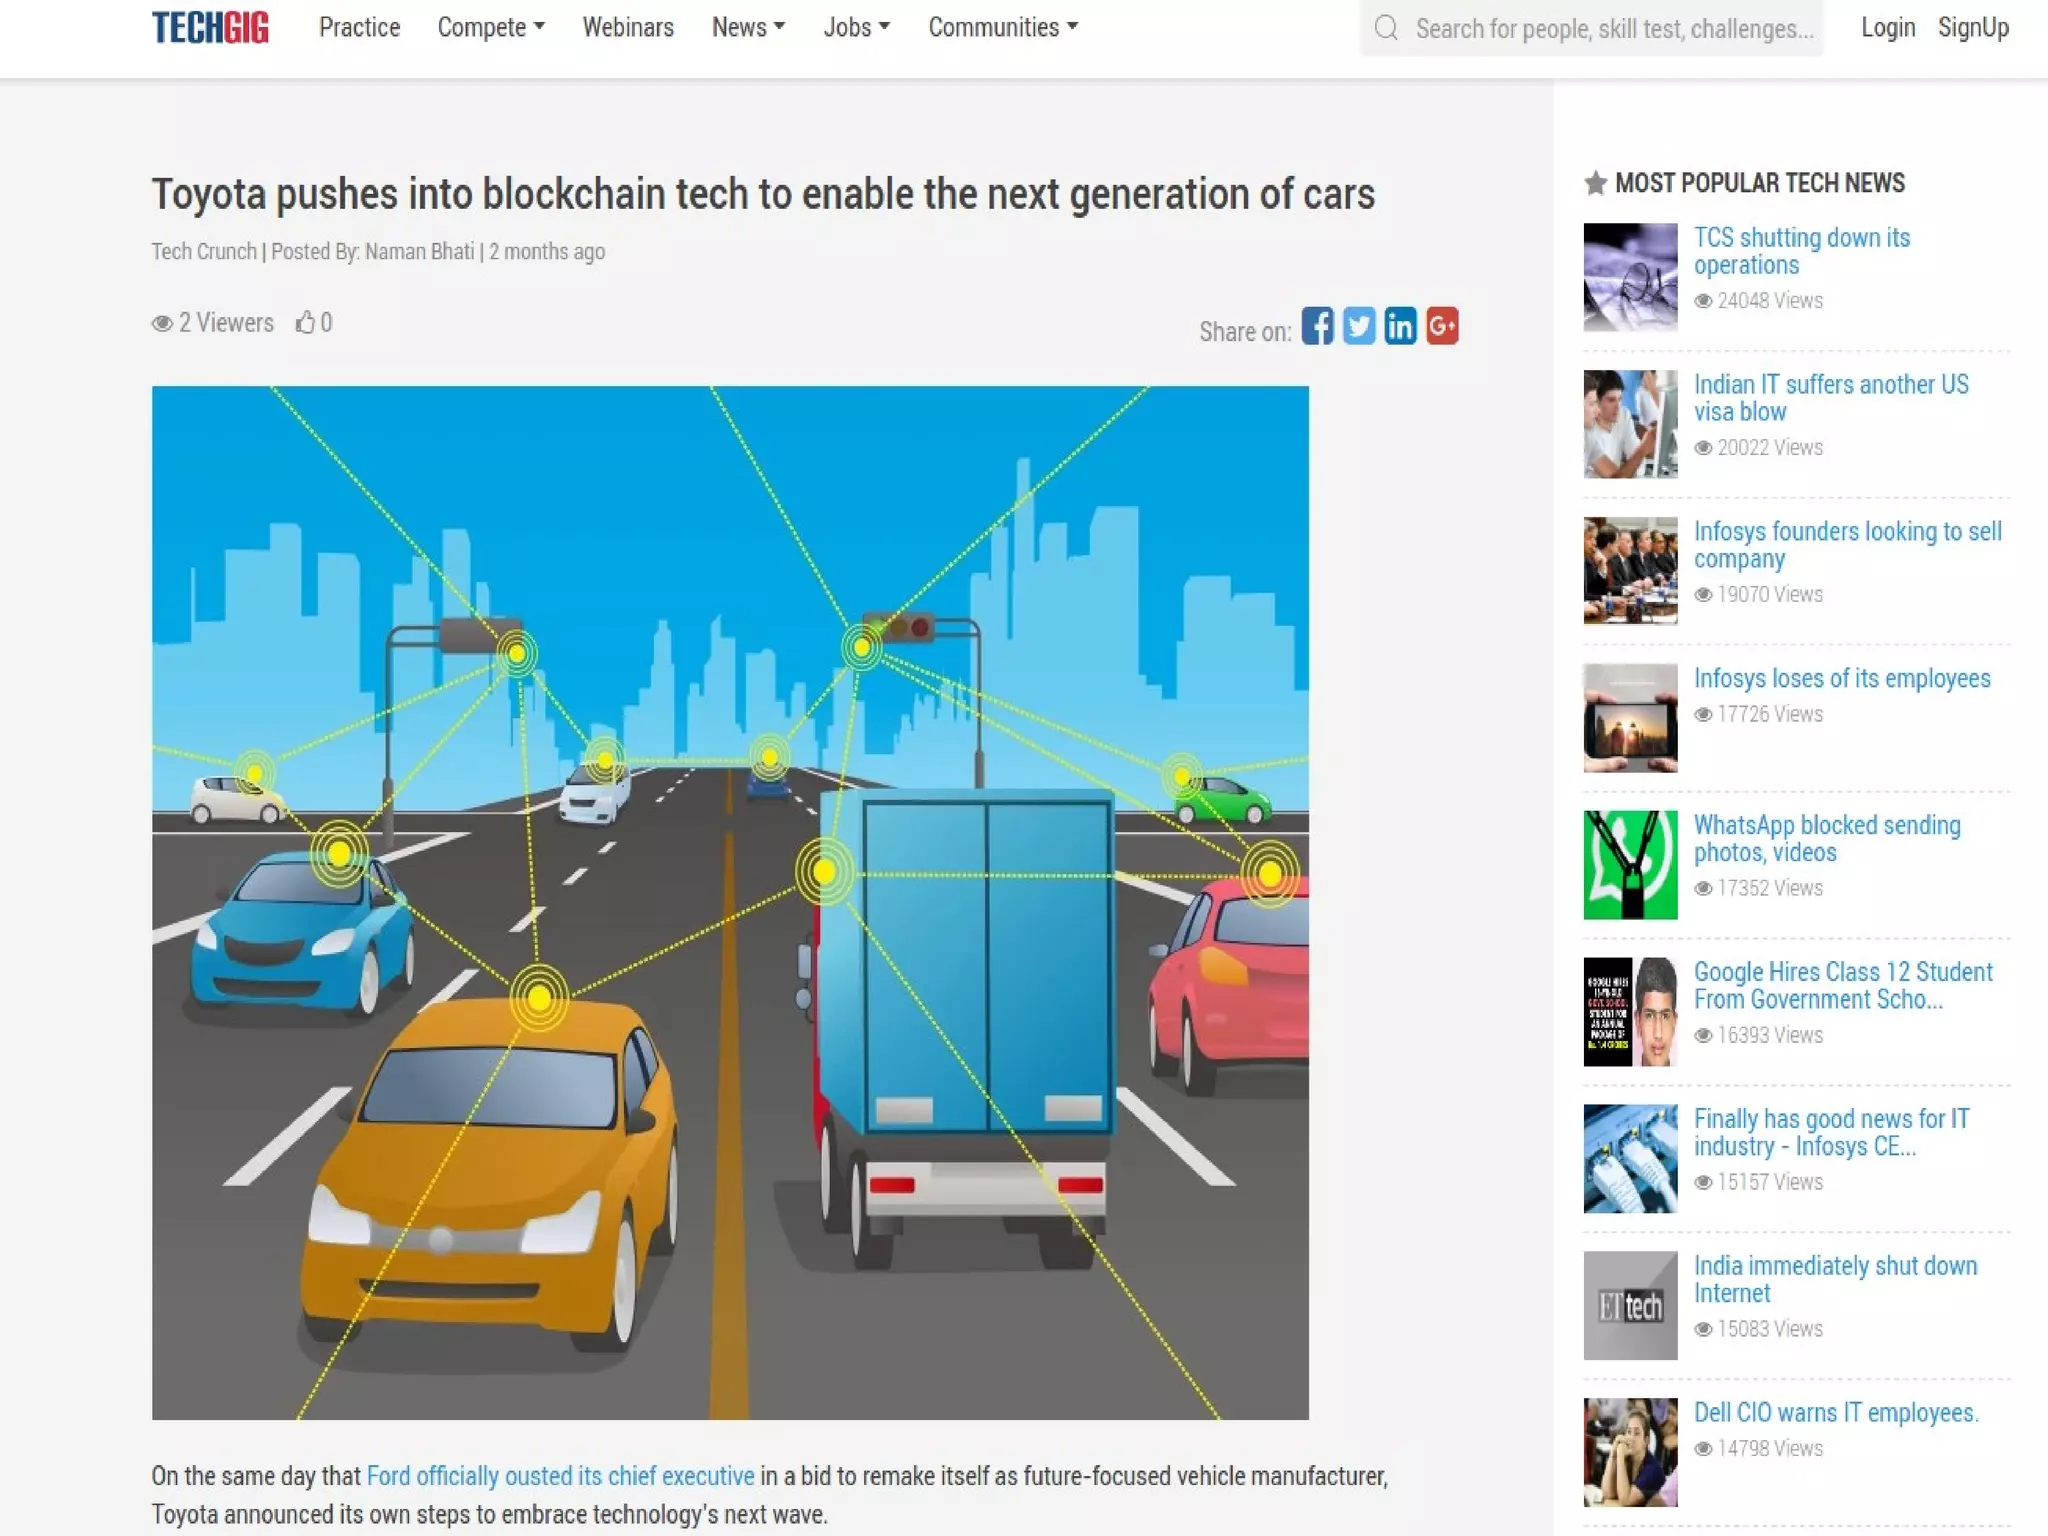Click the WhatsApp blocked story thumbnail
The image size is (2048, 1536).
(x=1630, y=865)
